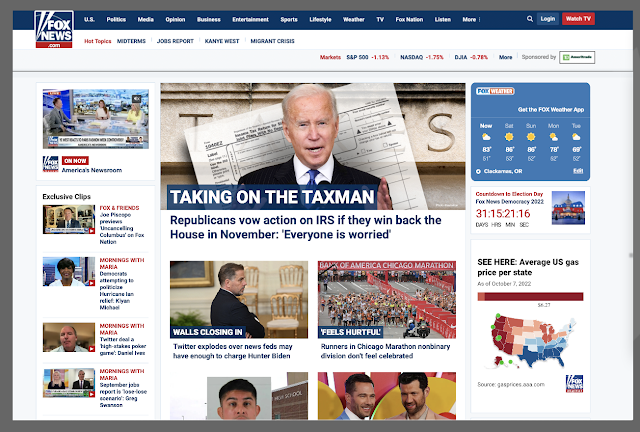Go to the Sports section
The width and height of the screenshot is (640, 432).
(x=289, y=19)
